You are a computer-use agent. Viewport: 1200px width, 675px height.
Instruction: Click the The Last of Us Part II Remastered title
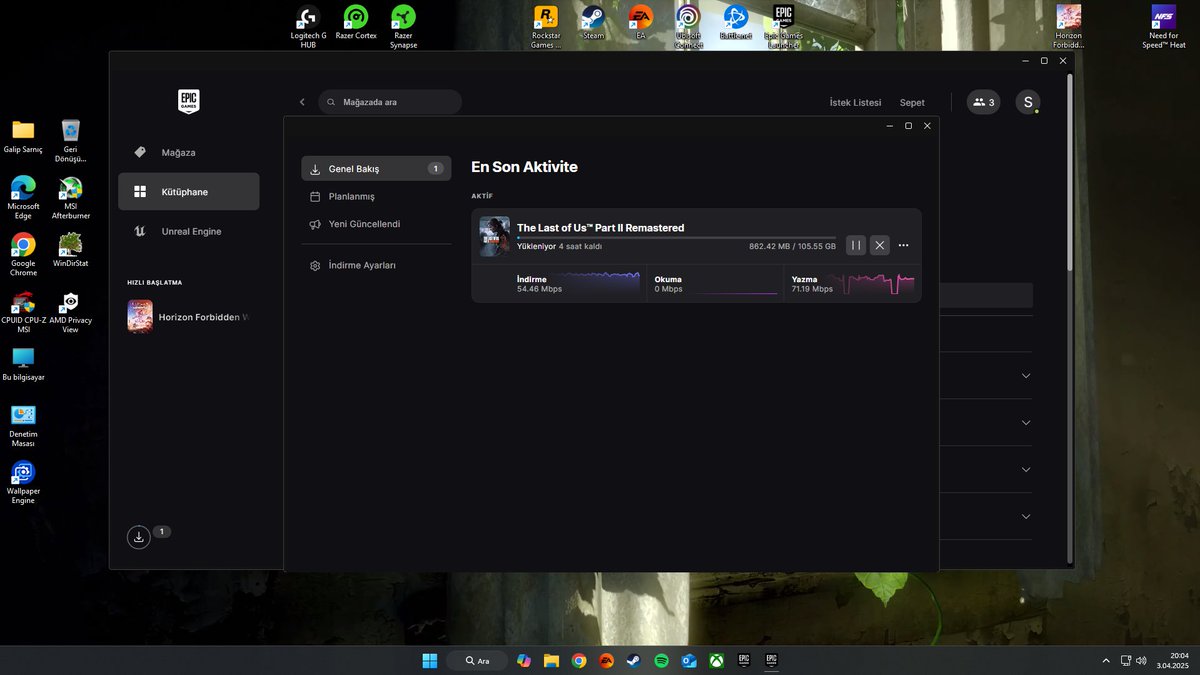click(600, 228)
